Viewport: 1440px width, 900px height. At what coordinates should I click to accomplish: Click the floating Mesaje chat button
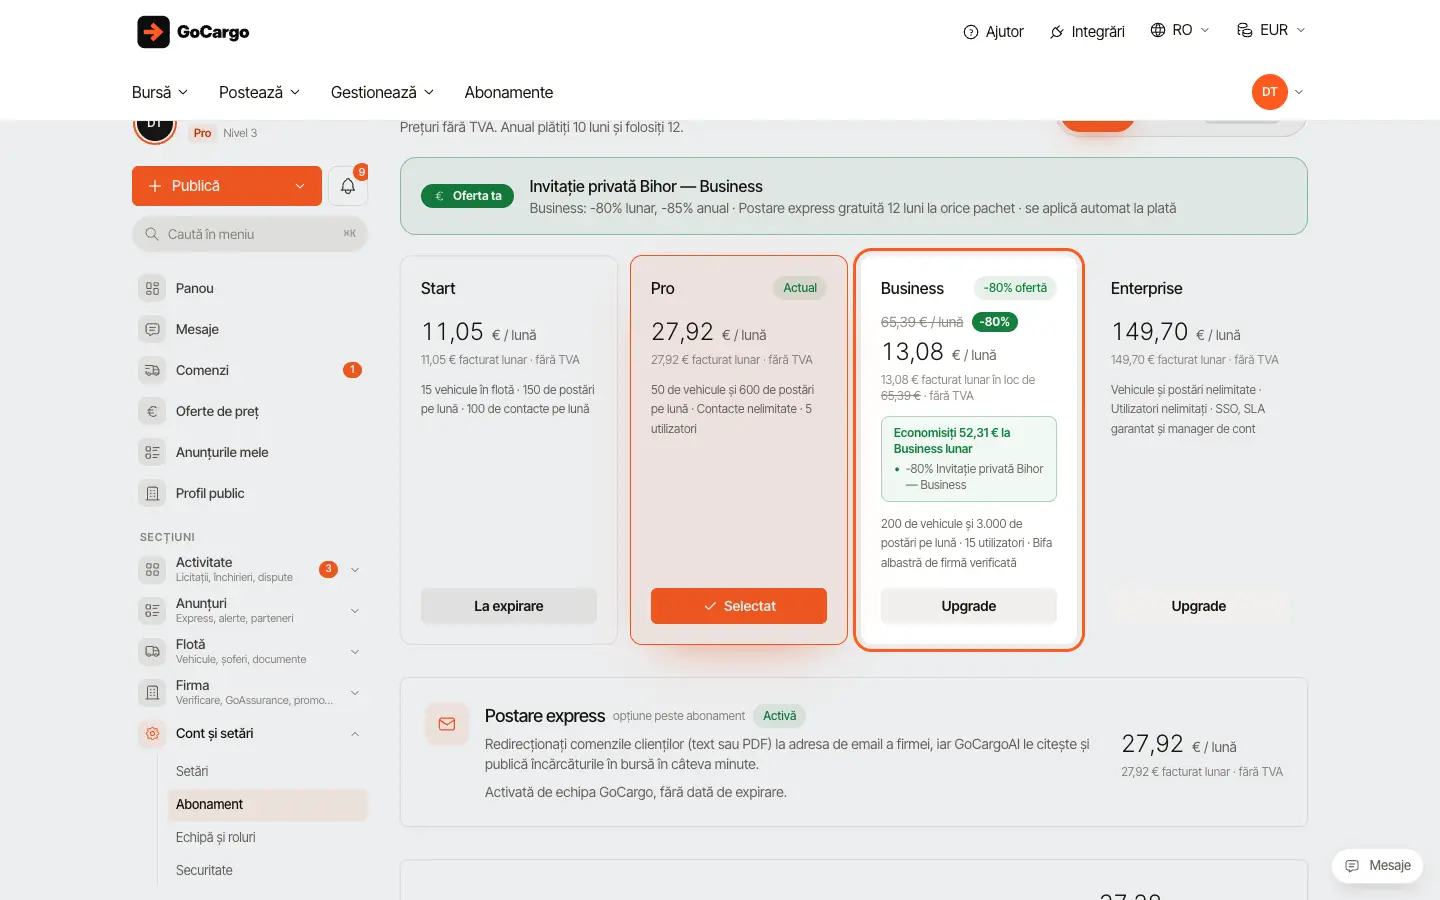coord(1378,866)
